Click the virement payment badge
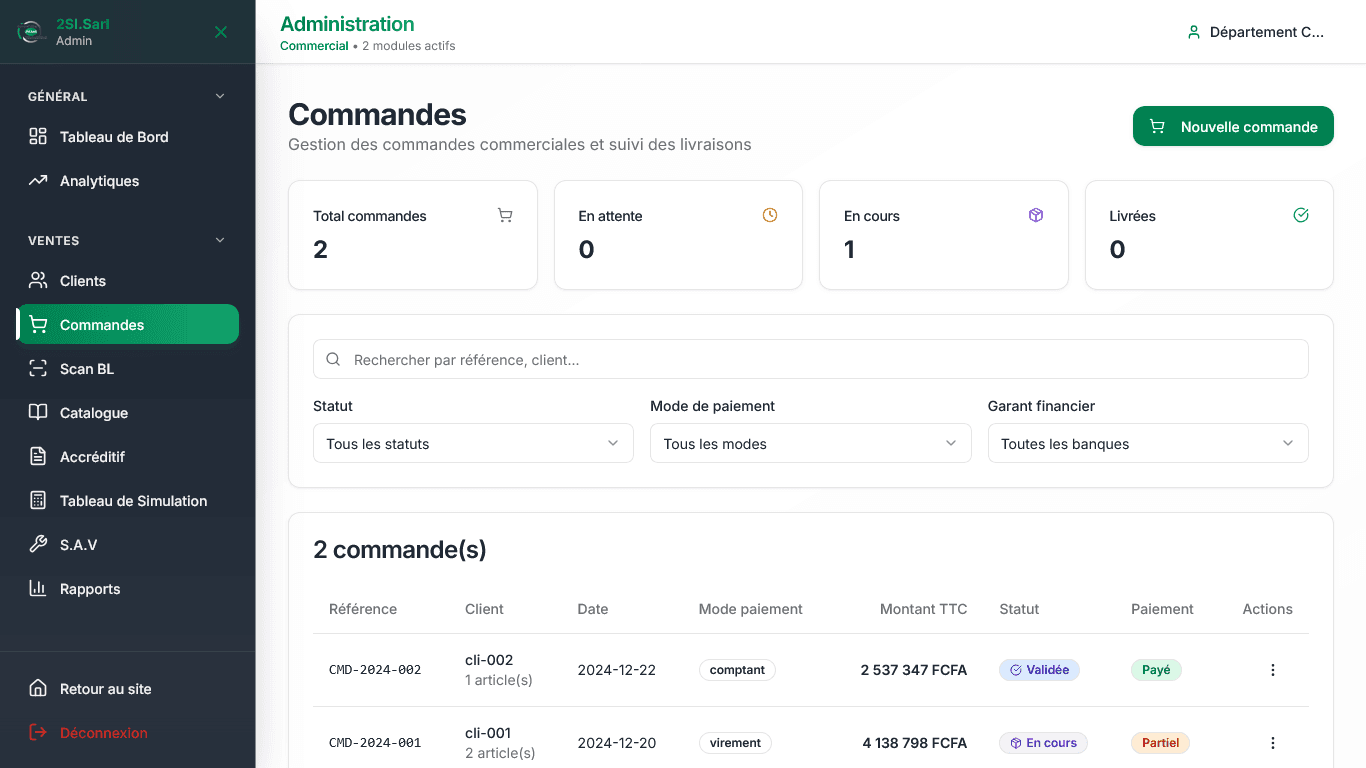This screenshot has height=768, width=1366. [x=735, y=743]
